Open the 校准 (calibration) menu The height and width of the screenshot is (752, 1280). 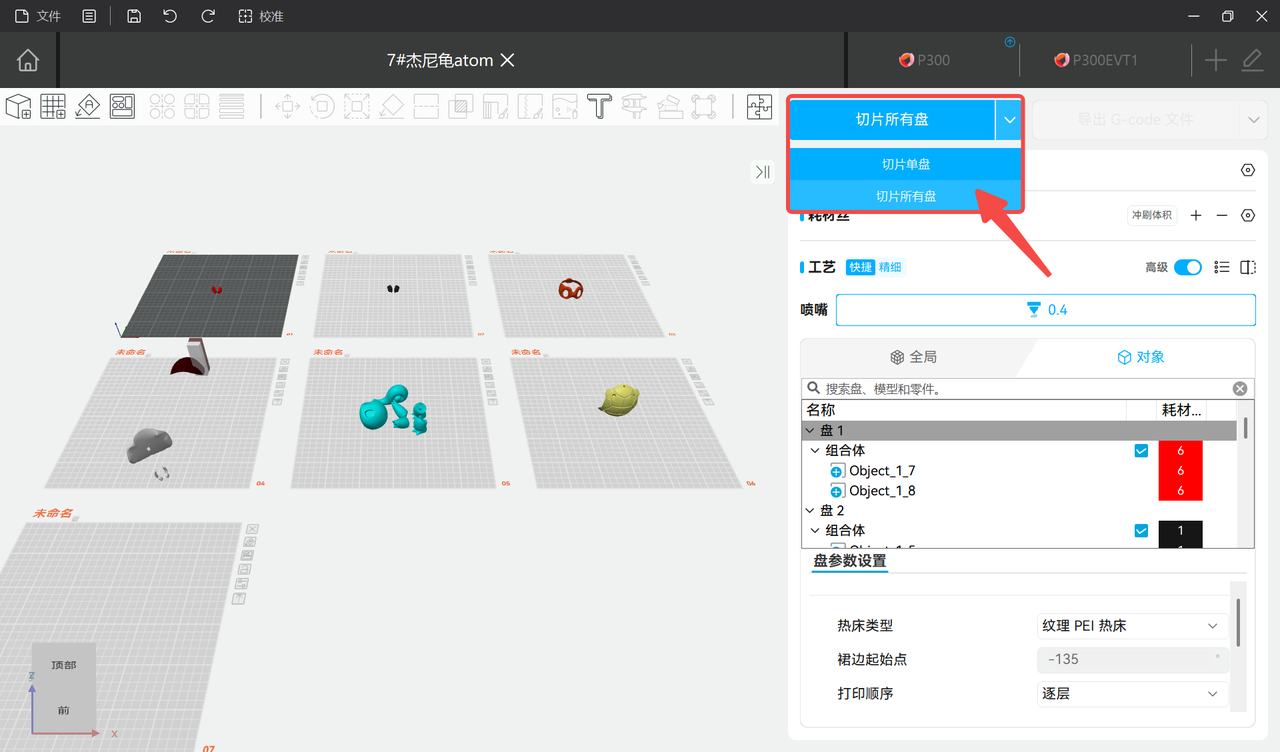[261, 16]
